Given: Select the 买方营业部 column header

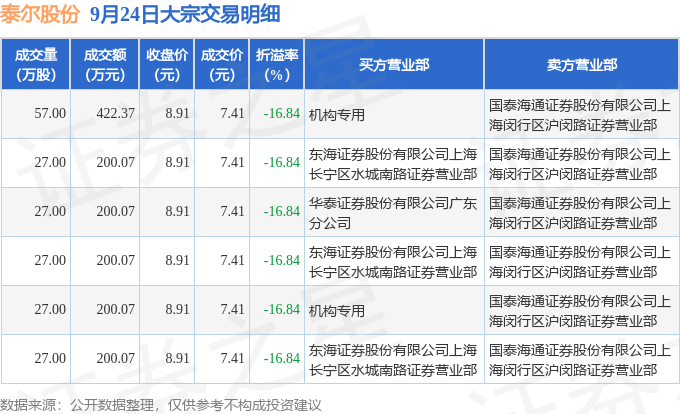Looking at the screenshot, I should coord(394,64).
